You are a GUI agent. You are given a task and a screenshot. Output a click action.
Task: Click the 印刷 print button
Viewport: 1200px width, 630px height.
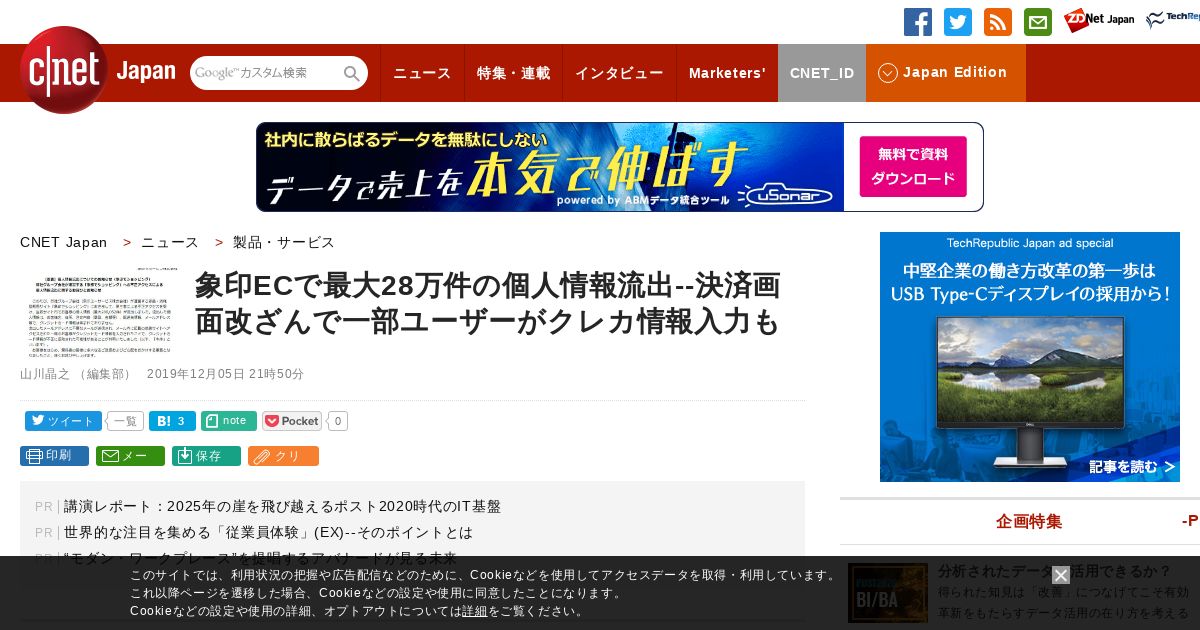click(x=54, y=456)
